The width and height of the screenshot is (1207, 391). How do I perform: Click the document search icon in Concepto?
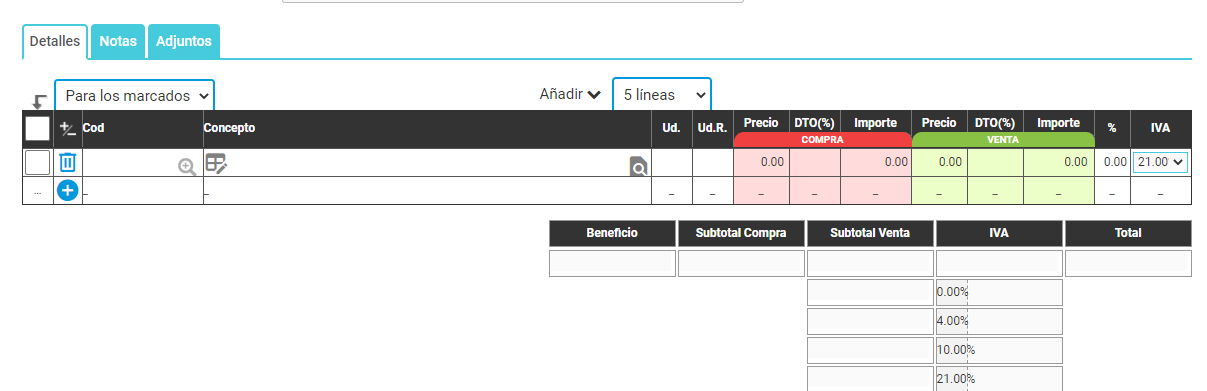pyautogui.click(x=639, y=167)
